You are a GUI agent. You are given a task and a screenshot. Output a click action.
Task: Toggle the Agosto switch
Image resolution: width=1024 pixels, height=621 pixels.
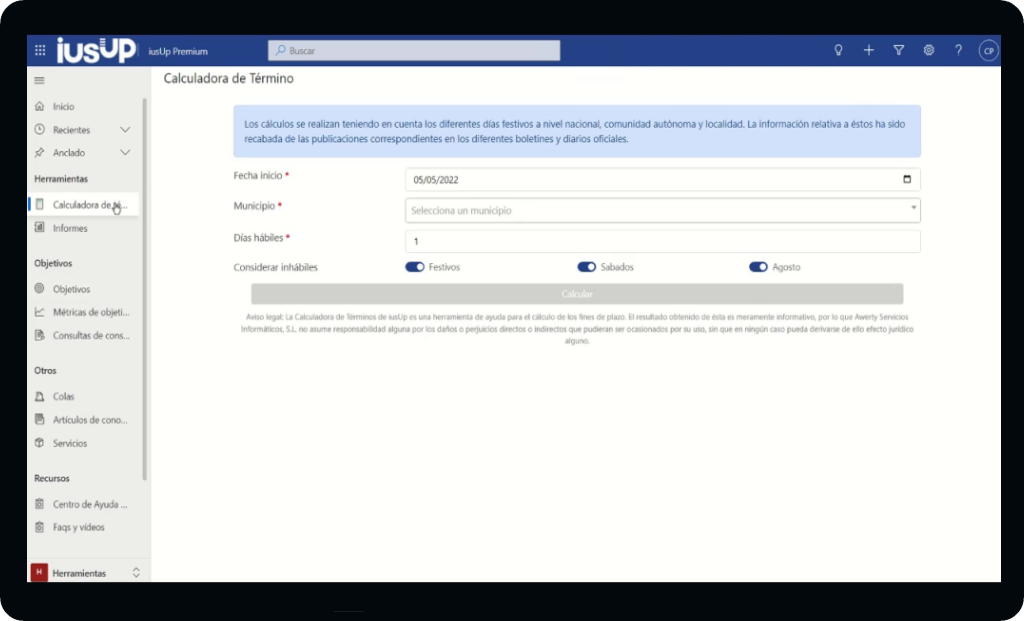(758, 267)
